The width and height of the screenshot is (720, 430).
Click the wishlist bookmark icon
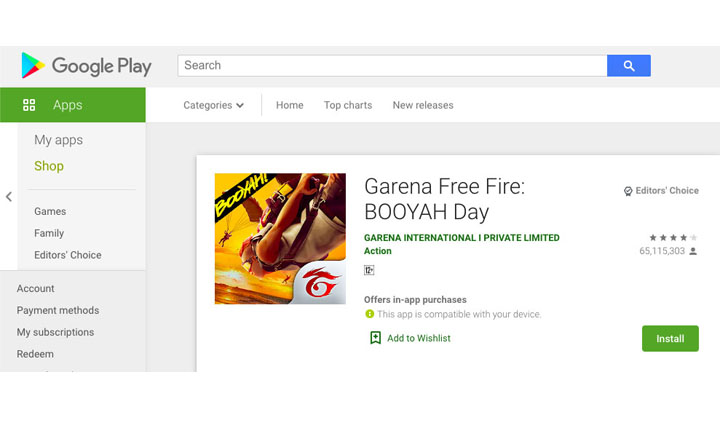[x=375, y=338]
